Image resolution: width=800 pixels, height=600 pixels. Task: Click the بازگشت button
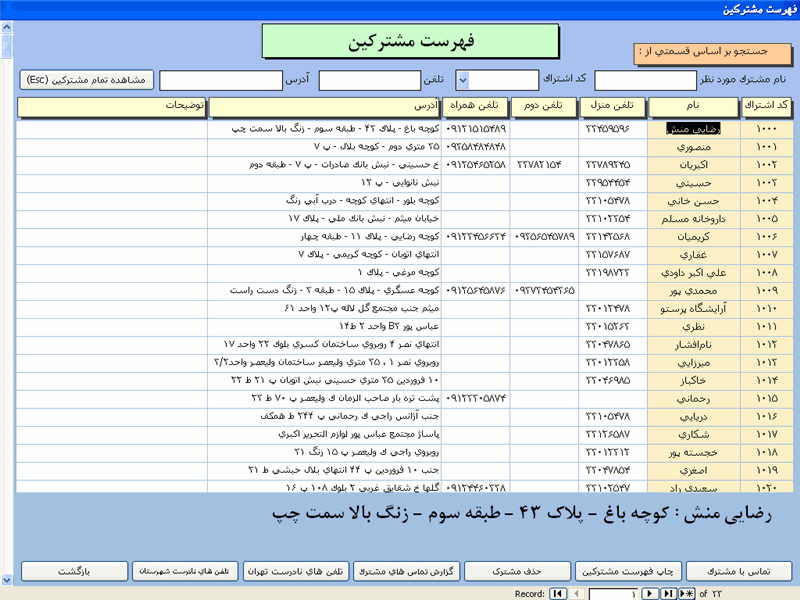74,571
